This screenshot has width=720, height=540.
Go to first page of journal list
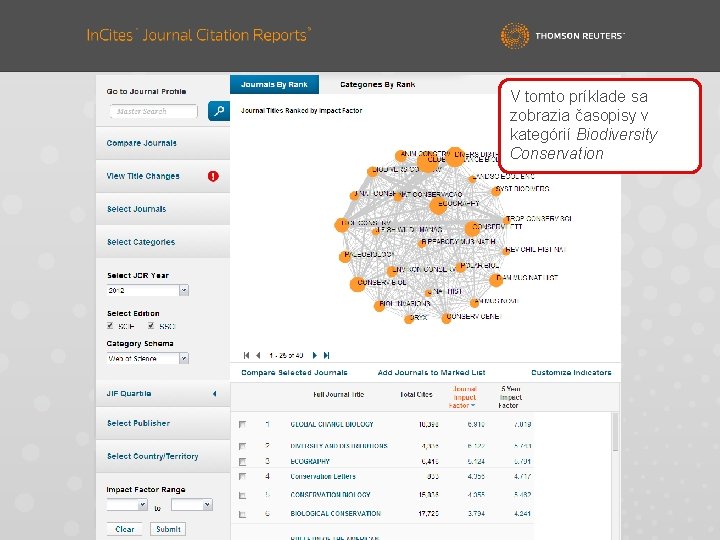tap(247, 355)
